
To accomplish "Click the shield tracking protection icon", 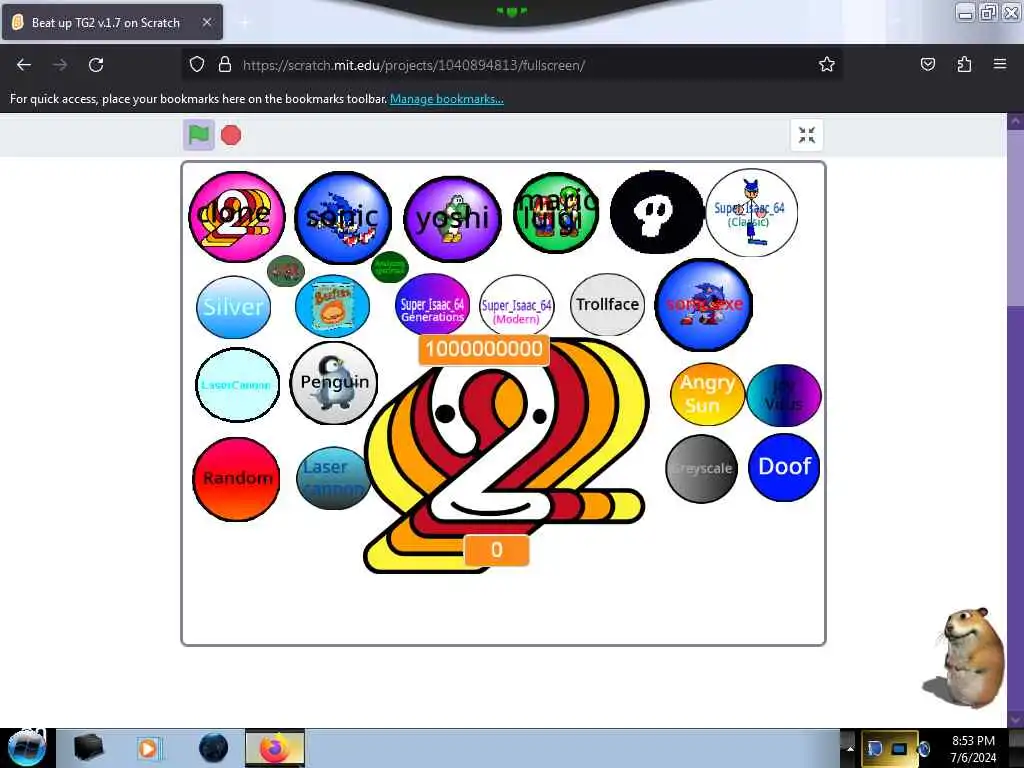I will coord(197,65).
